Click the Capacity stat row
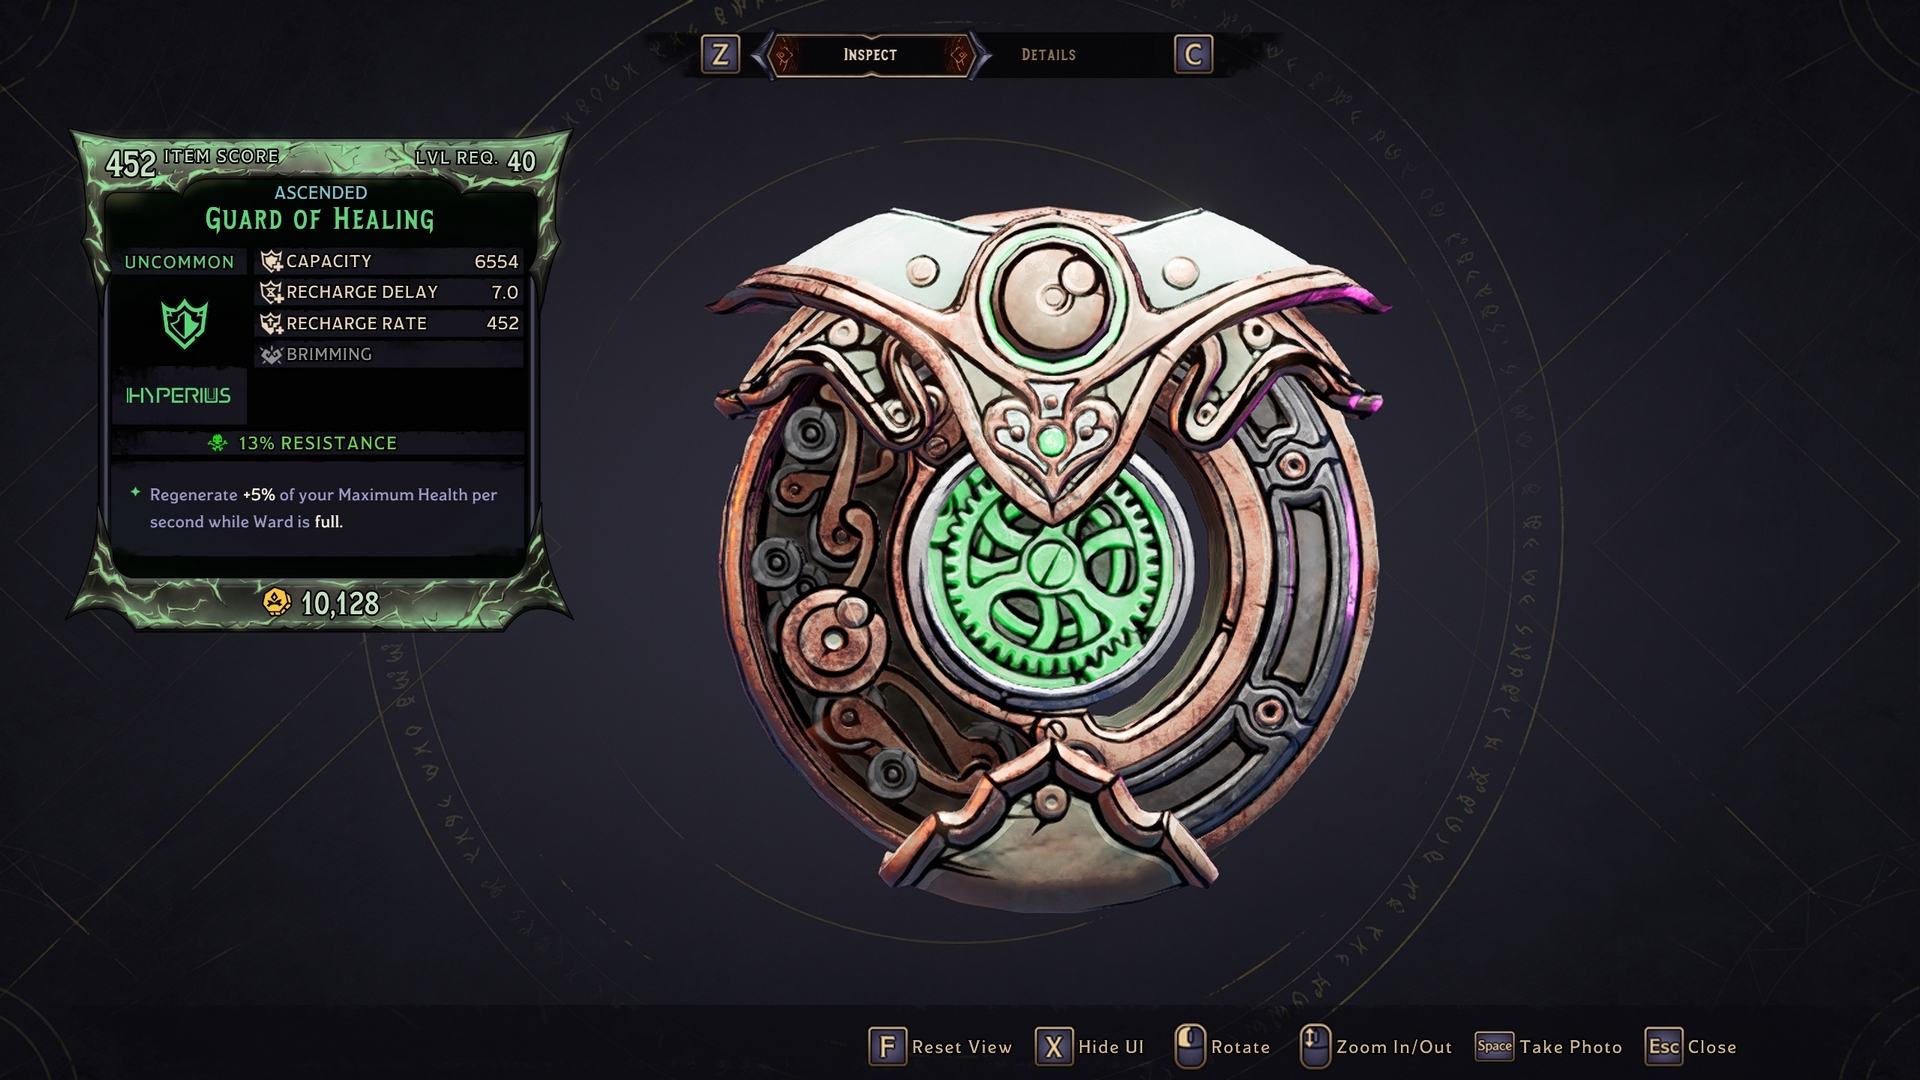Screen dimensions: 1920x1080 389,261
